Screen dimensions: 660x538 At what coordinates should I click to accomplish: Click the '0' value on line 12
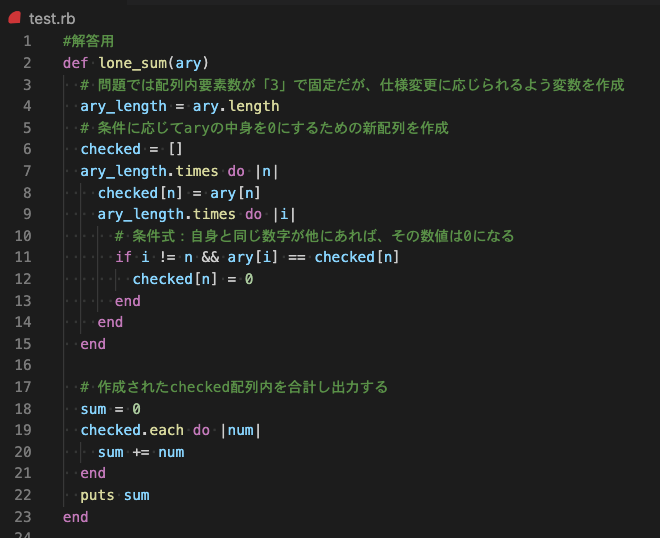249,279
